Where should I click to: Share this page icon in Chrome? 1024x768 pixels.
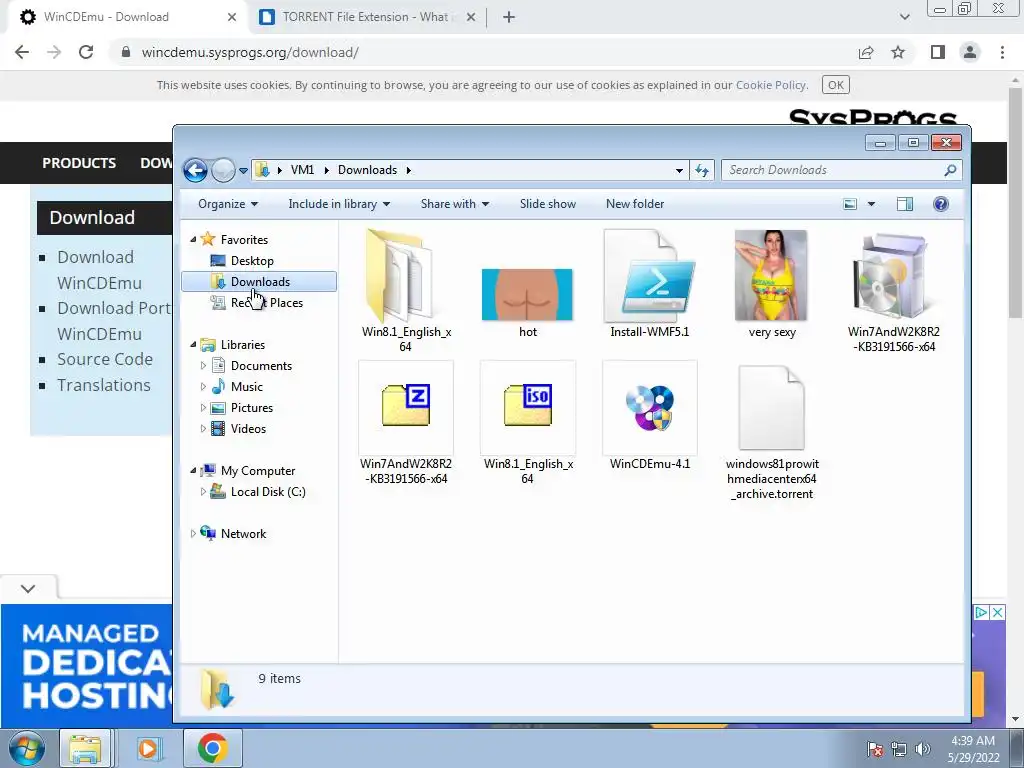[866, 52]
